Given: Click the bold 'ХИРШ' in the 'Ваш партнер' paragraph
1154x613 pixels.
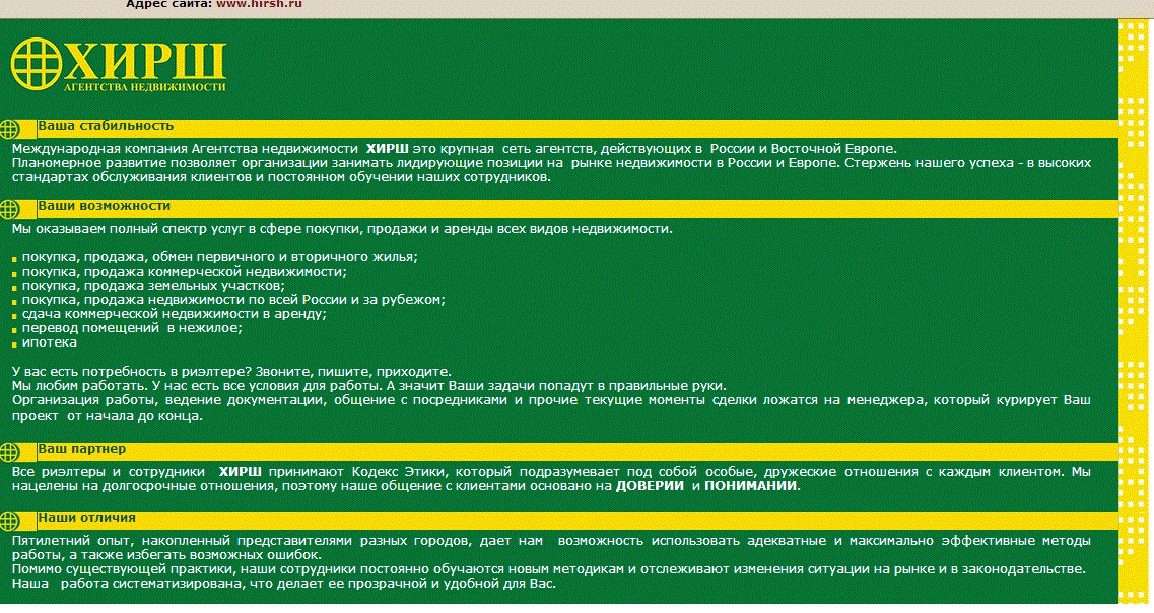Looking at the screenshot, I should (x=240, y=472).
